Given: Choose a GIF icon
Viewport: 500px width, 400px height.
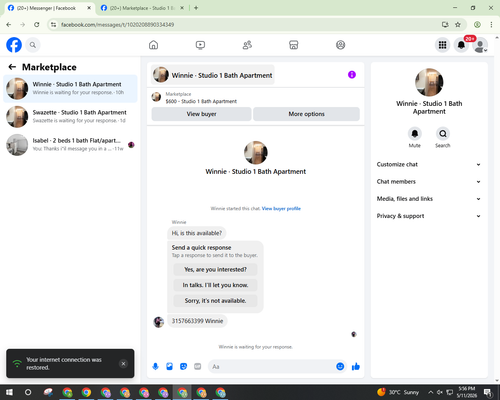Looking at the screenshot, I should coord(197,367).
